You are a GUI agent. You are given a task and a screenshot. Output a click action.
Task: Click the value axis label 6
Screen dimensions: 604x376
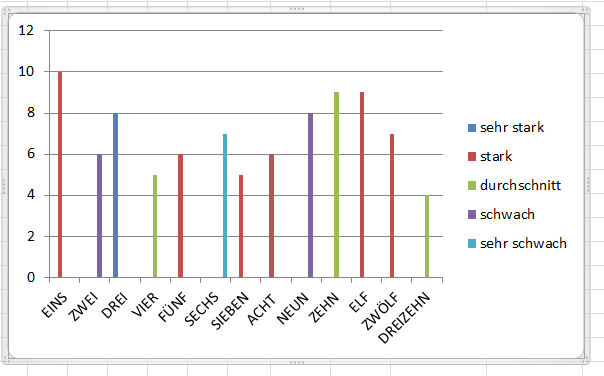point(31,154)
